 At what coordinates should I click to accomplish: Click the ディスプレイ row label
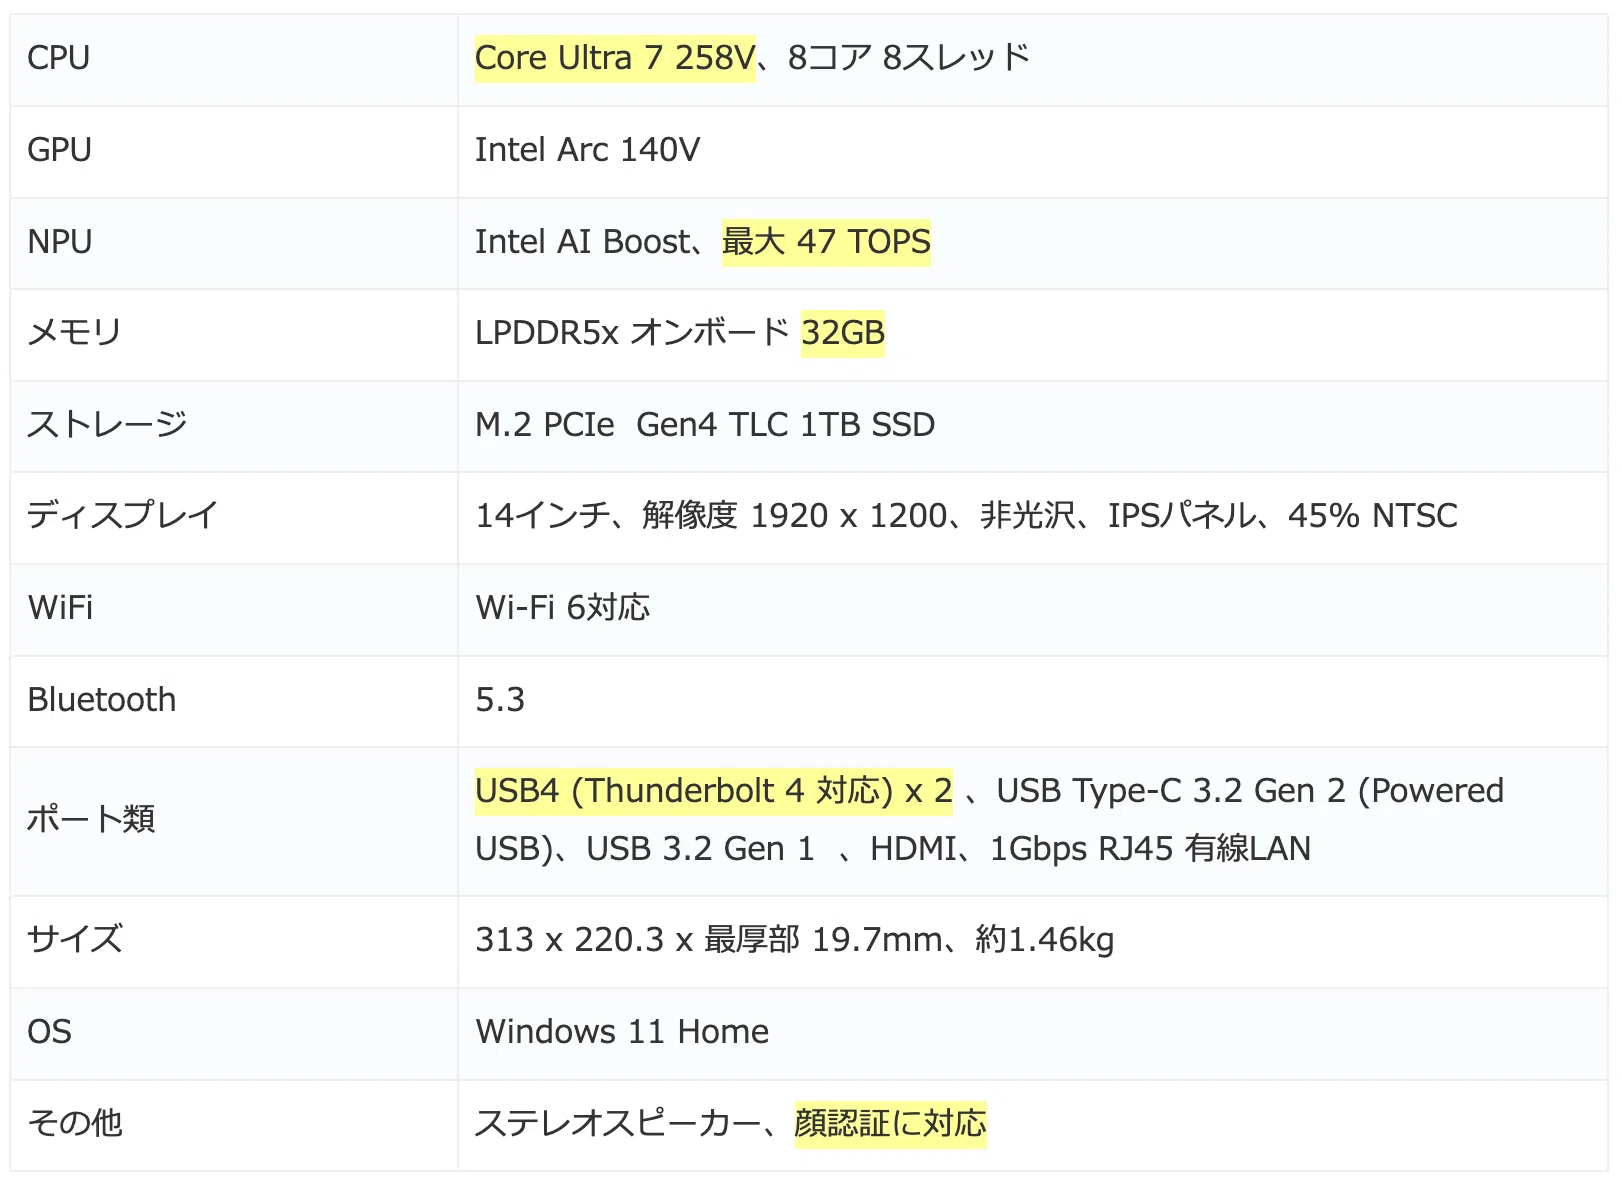coord(122,516)
